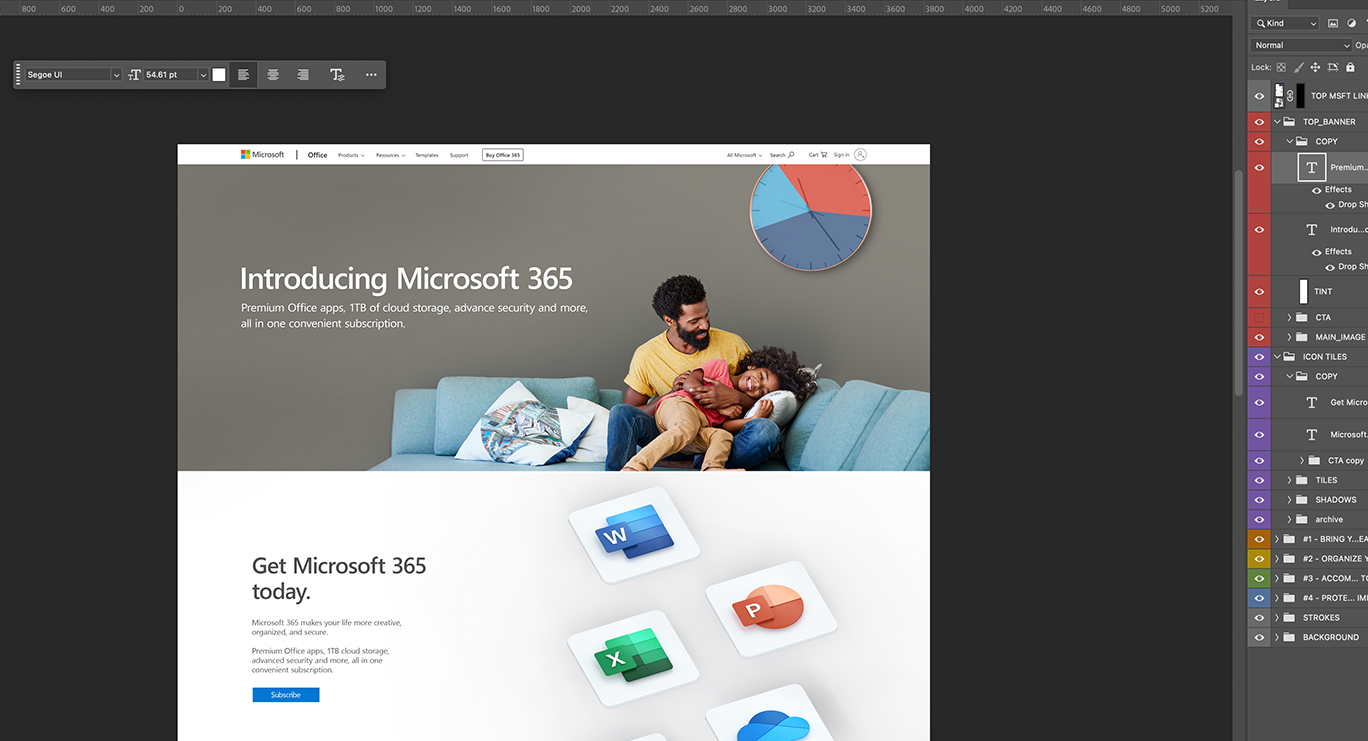Expand the MAIN_IMAGE group
The height and width of the screenshot is (741, 1368).
coord(1289,337)
